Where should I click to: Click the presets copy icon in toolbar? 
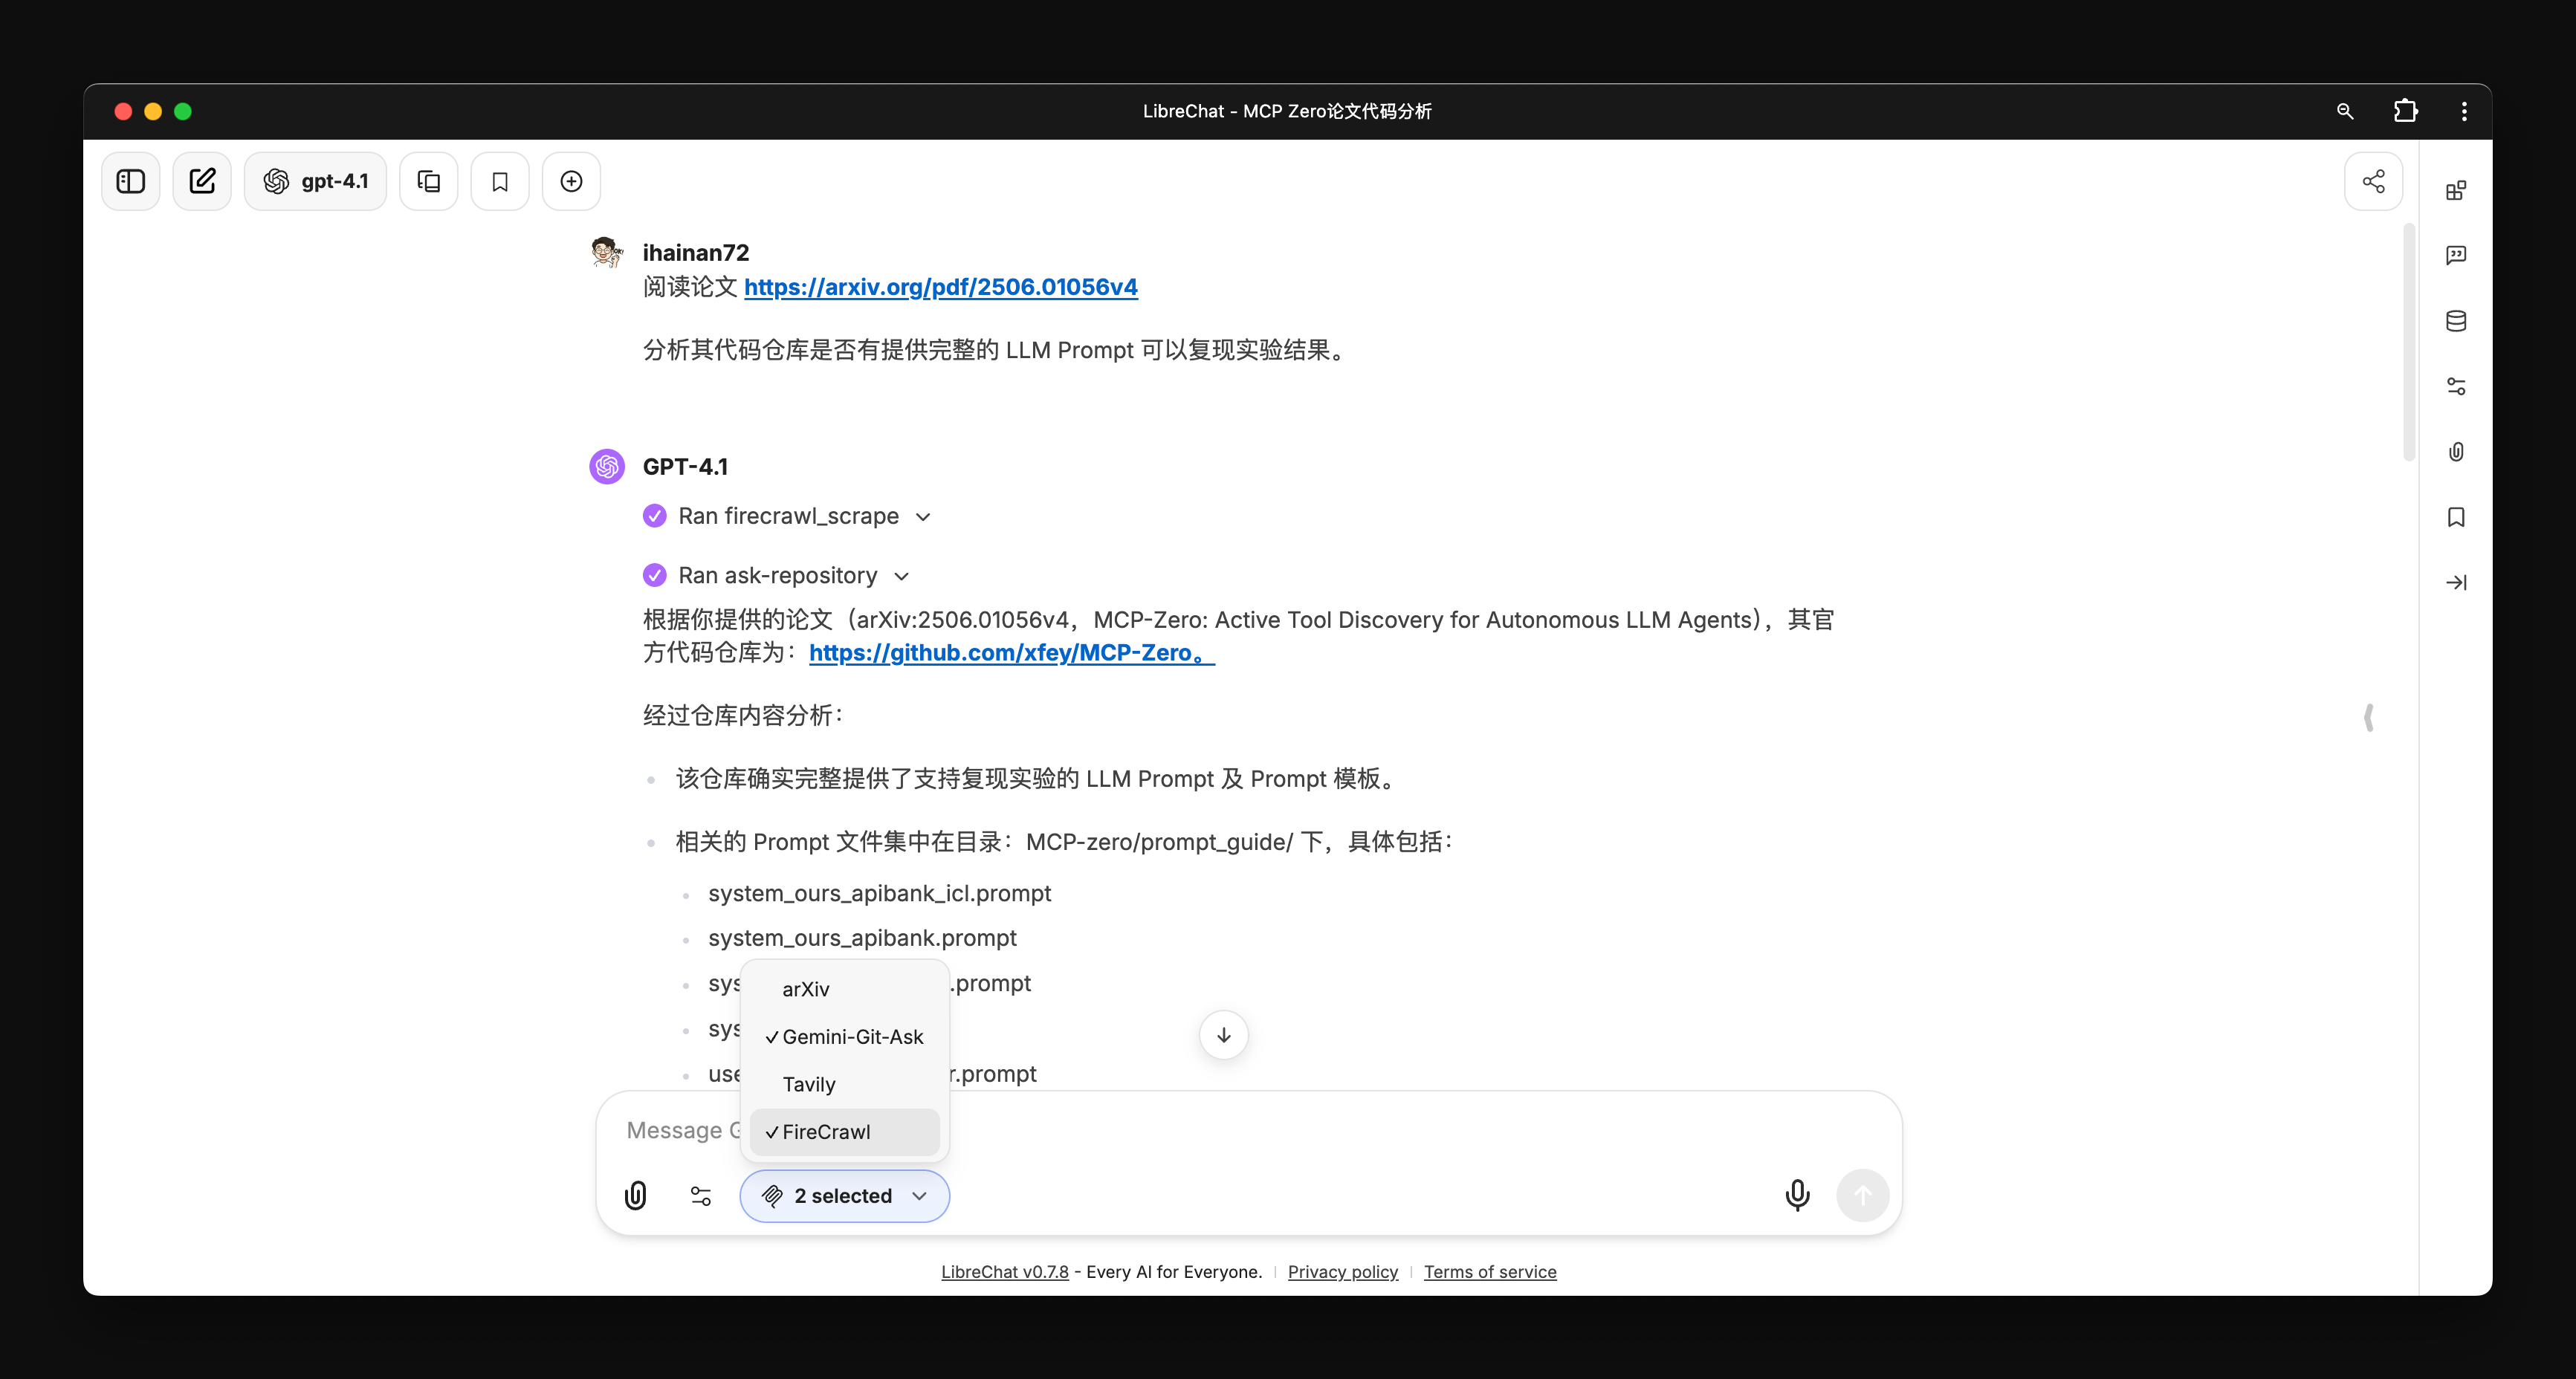(x=428, y=181)
